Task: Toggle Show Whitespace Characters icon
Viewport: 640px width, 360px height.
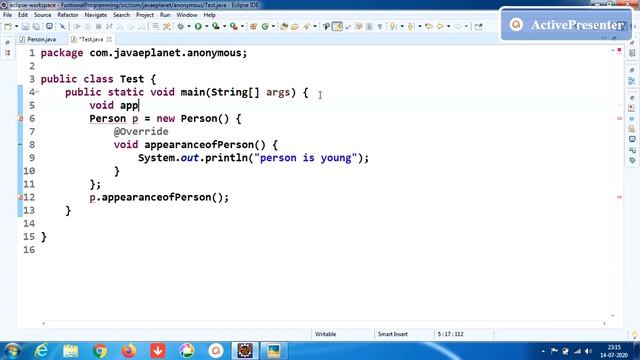Action: click(x=380, y=27)
